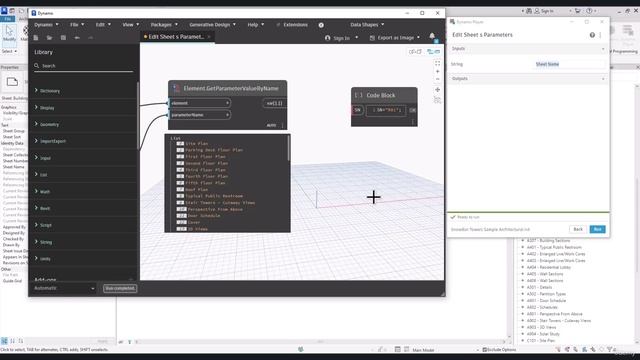Open the Extensions menu

click(292, 25)
